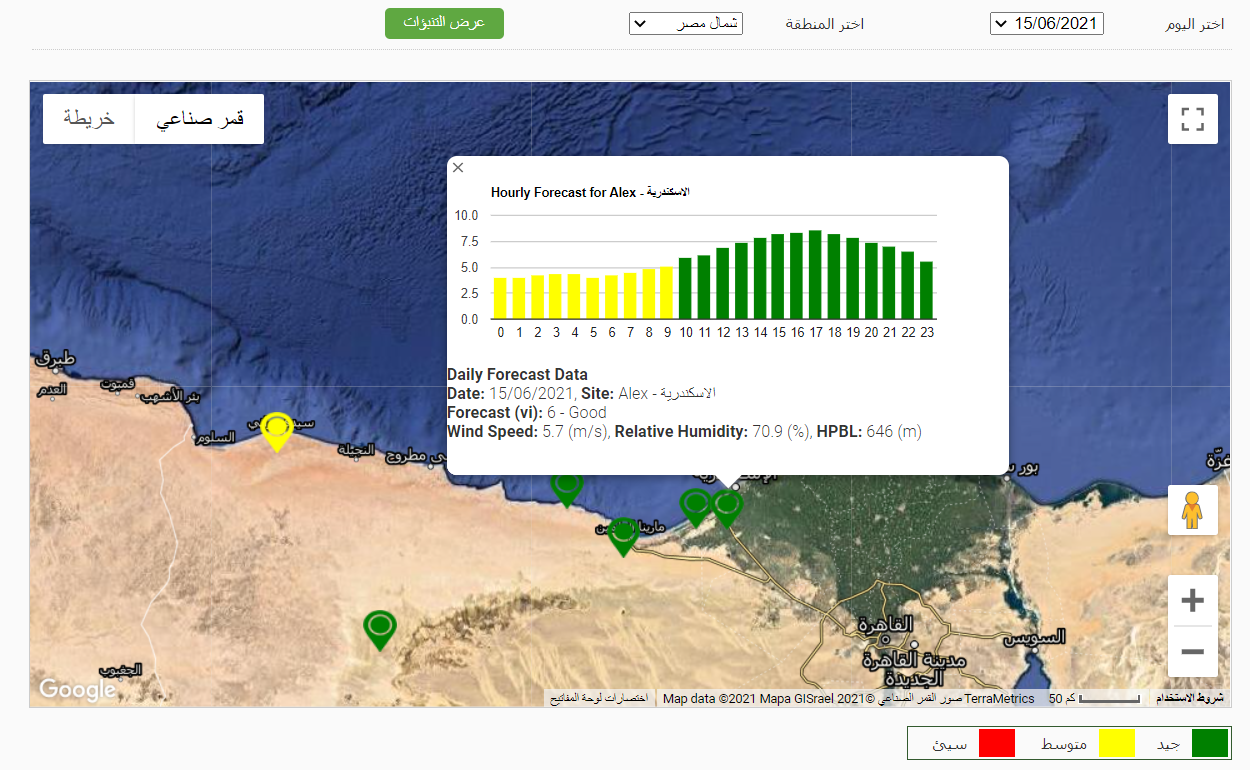Screen dimensions: 1250x770
Task: Click the green legend swatch for جيد
Action: coord(1208,743)
